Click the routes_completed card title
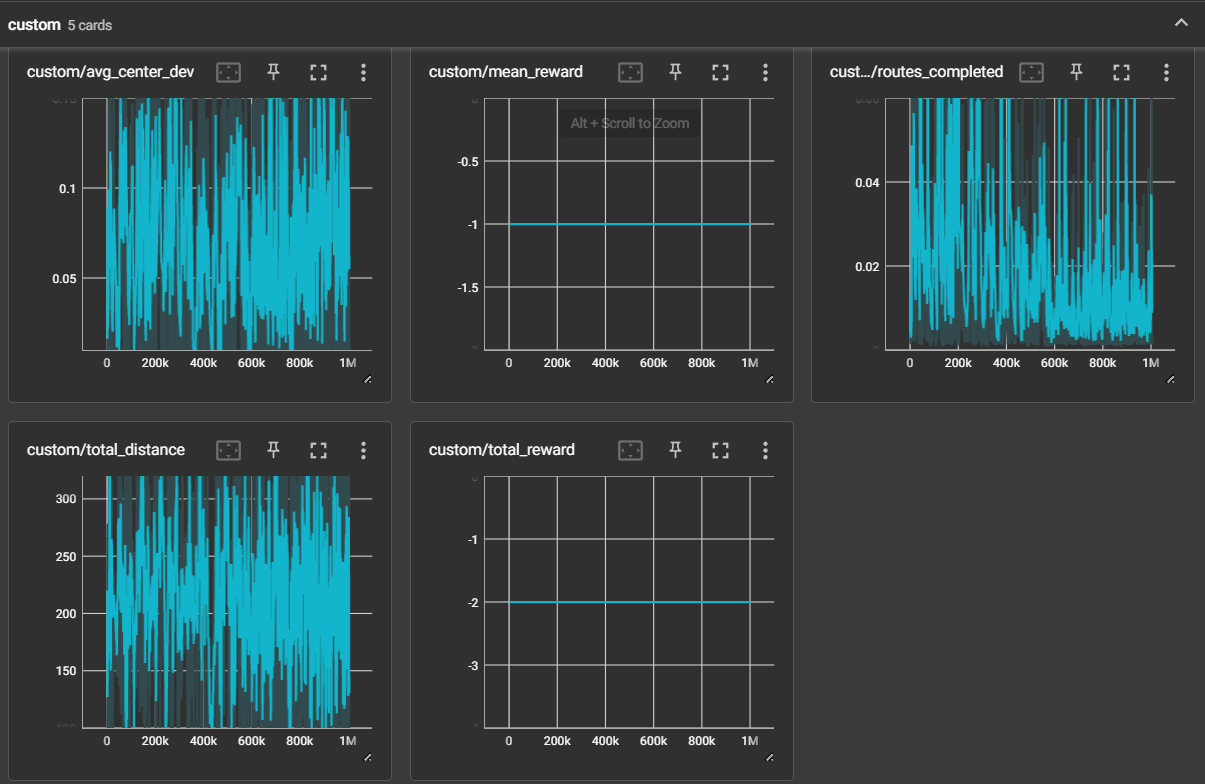This screenshot has width=1205, height=784. 916,72
